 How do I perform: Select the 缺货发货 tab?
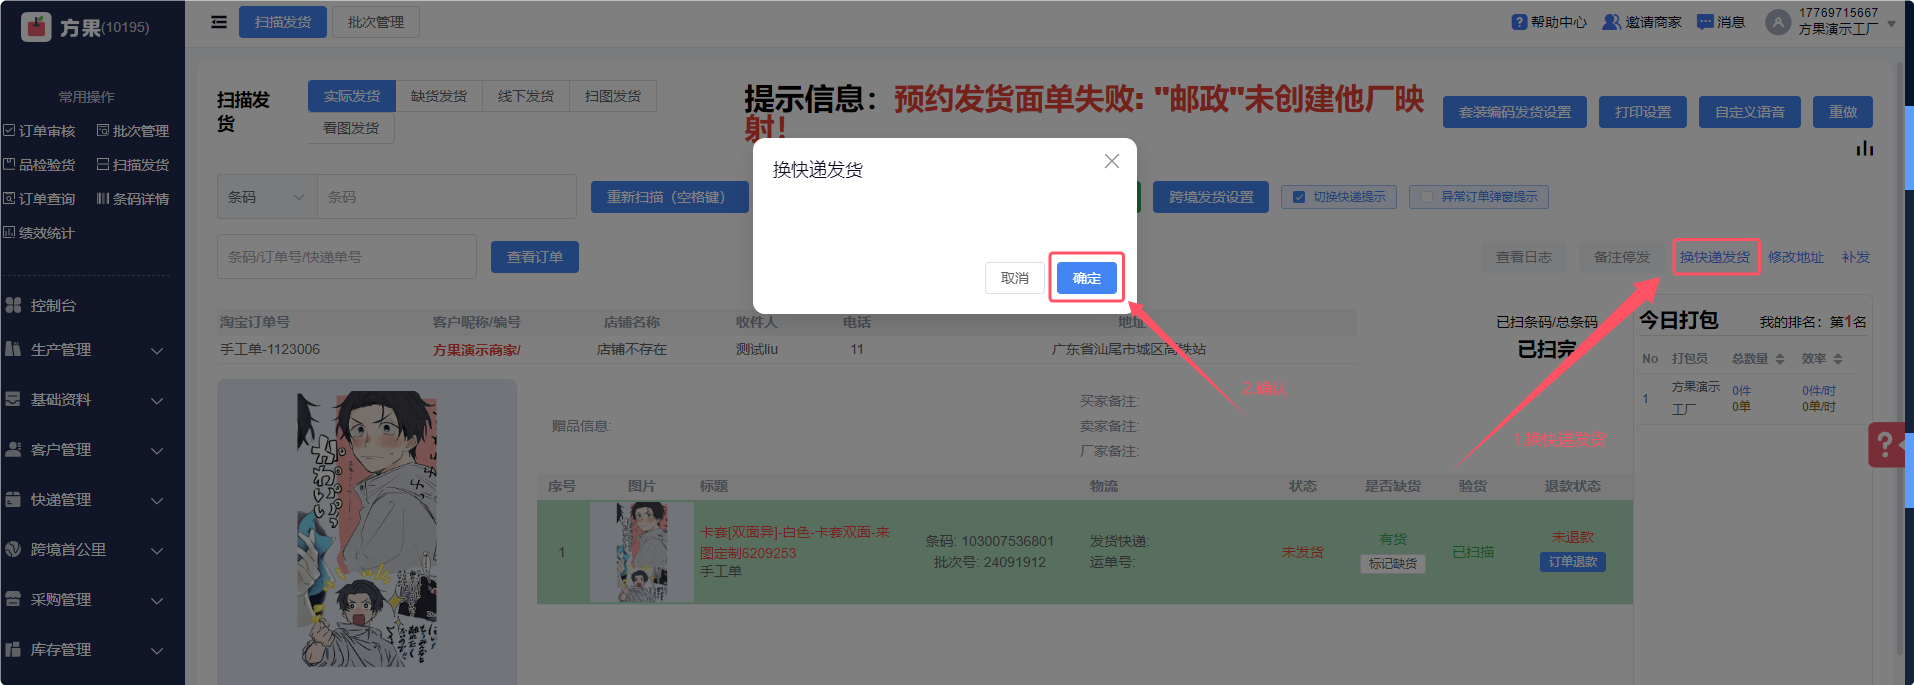pos(439,96)
